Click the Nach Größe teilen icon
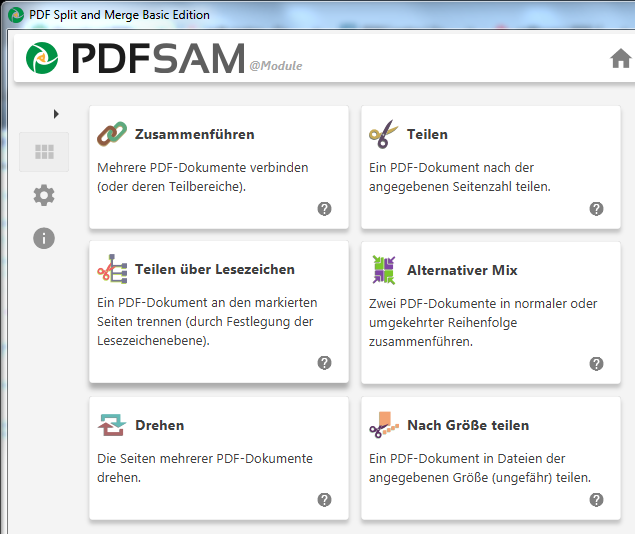Screen dimensions: 635x534 point(384,425)
